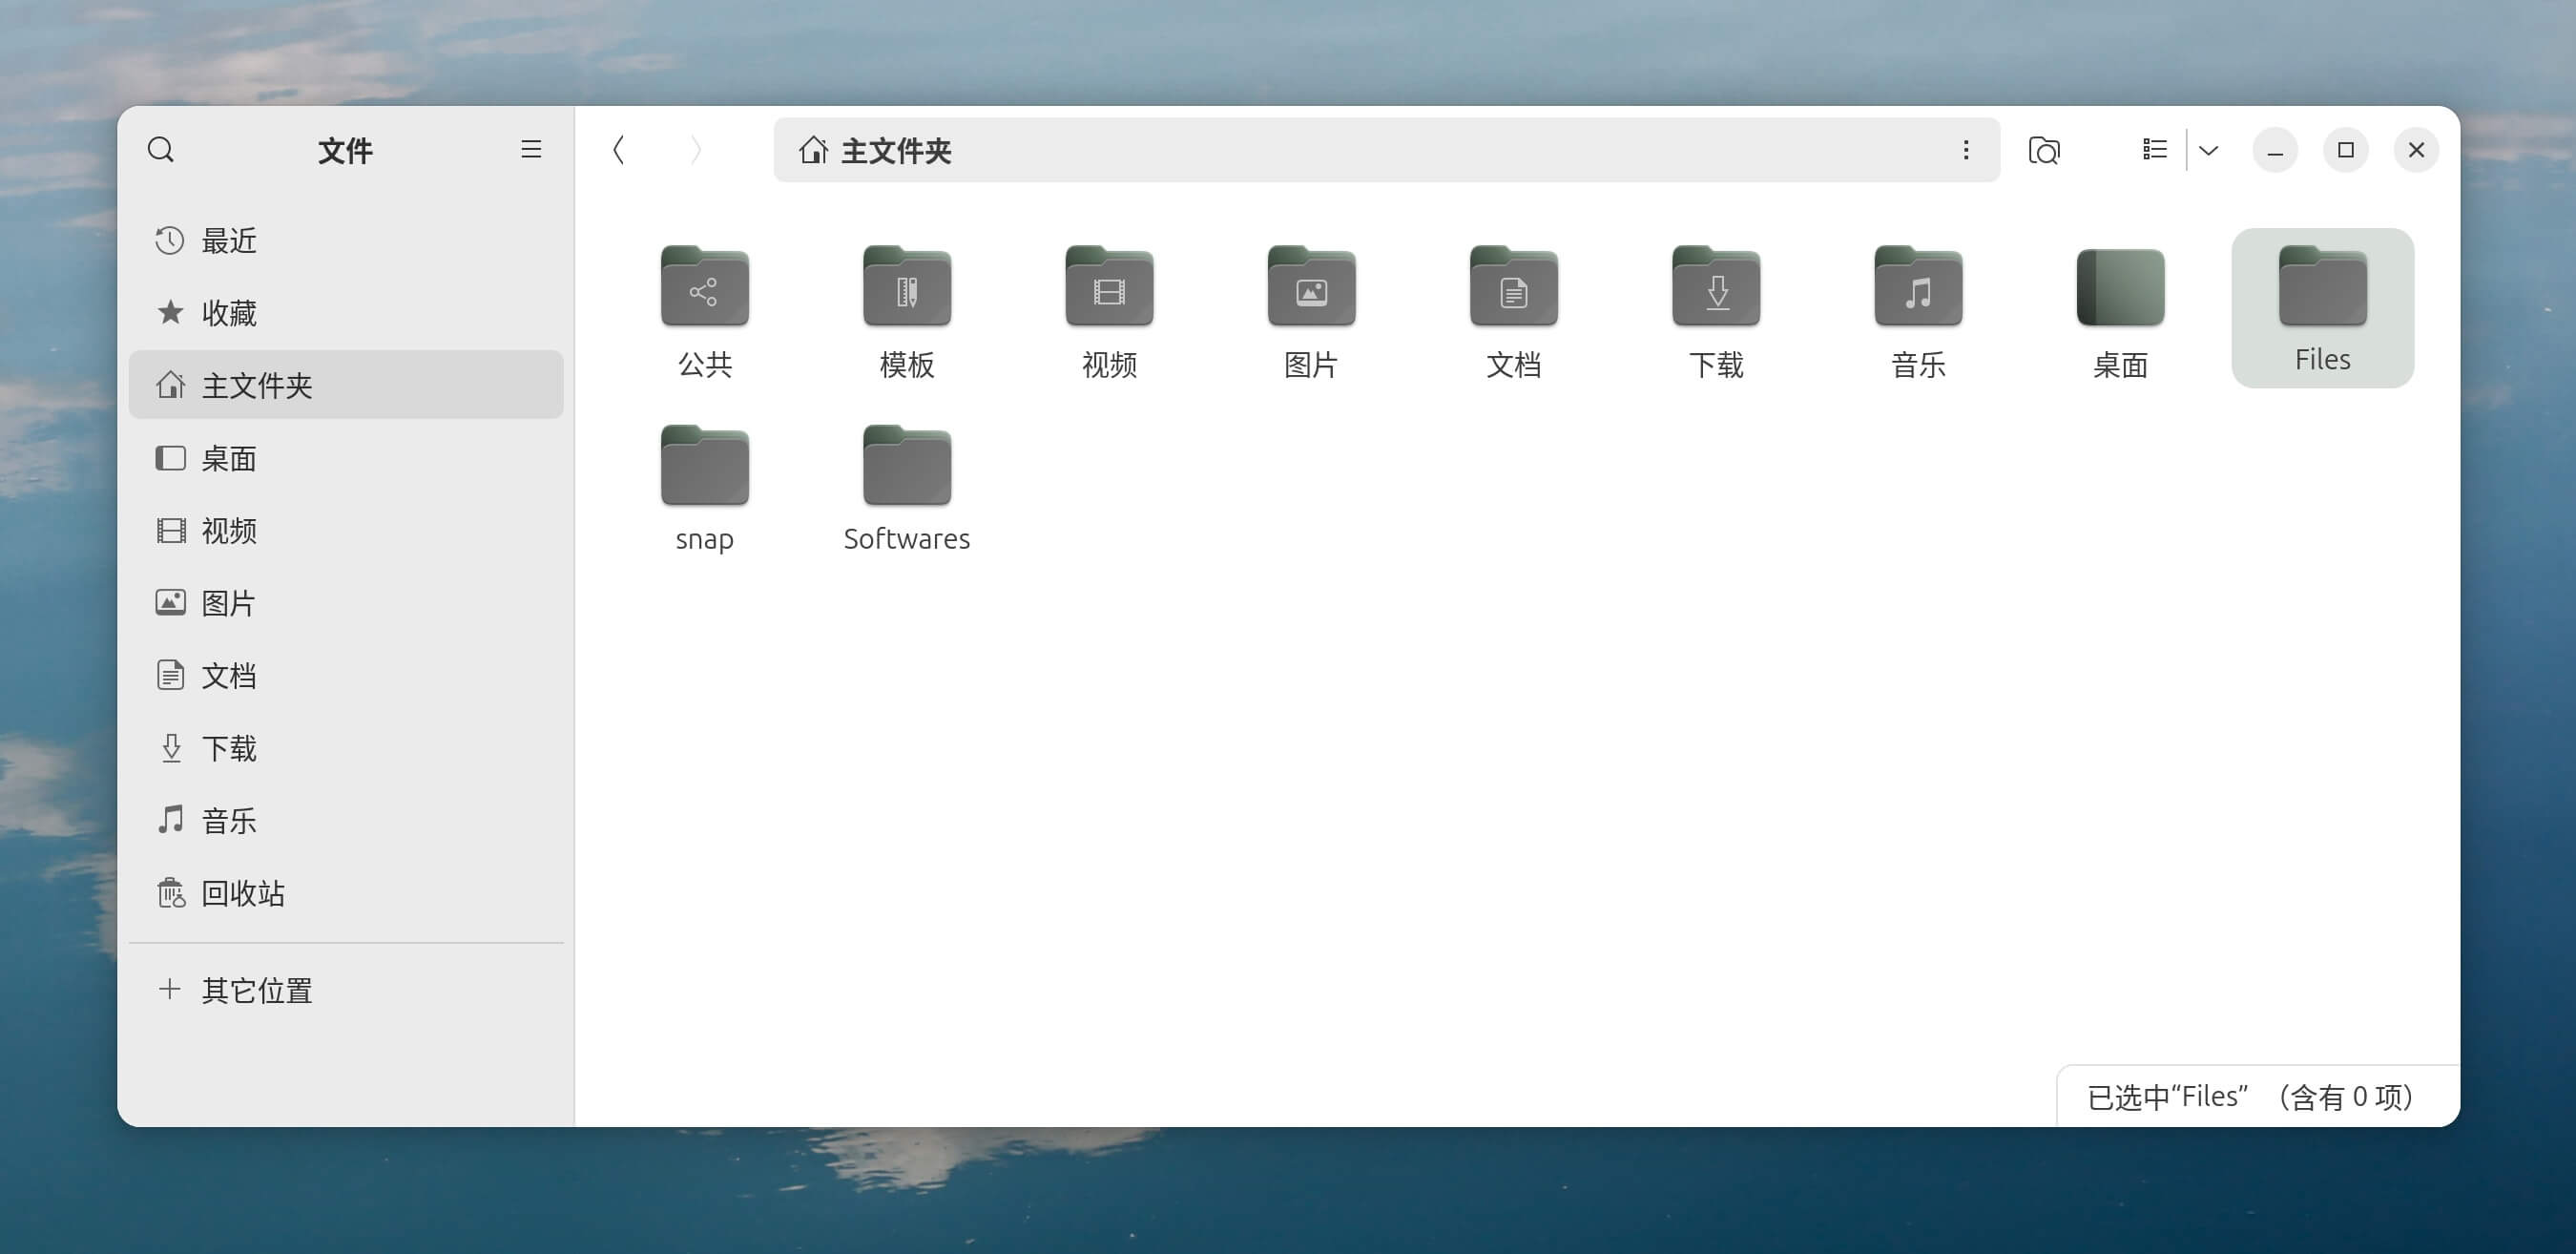Select the 模板 templates folder
Screen dimensions: 2576x1254
[906, 288]
